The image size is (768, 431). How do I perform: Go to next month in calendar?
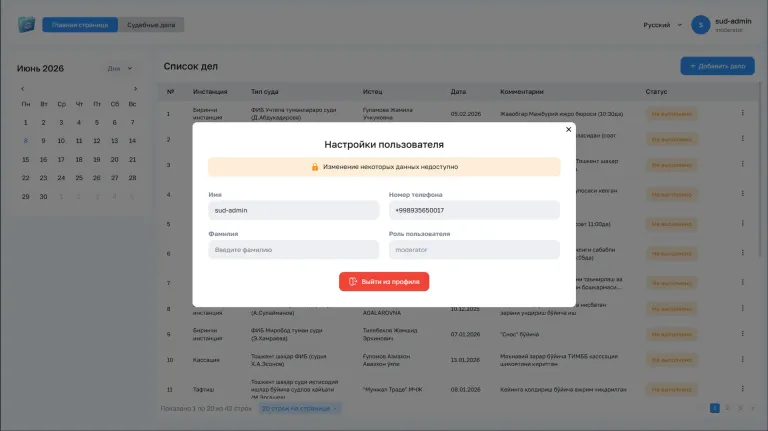point(136,89)
